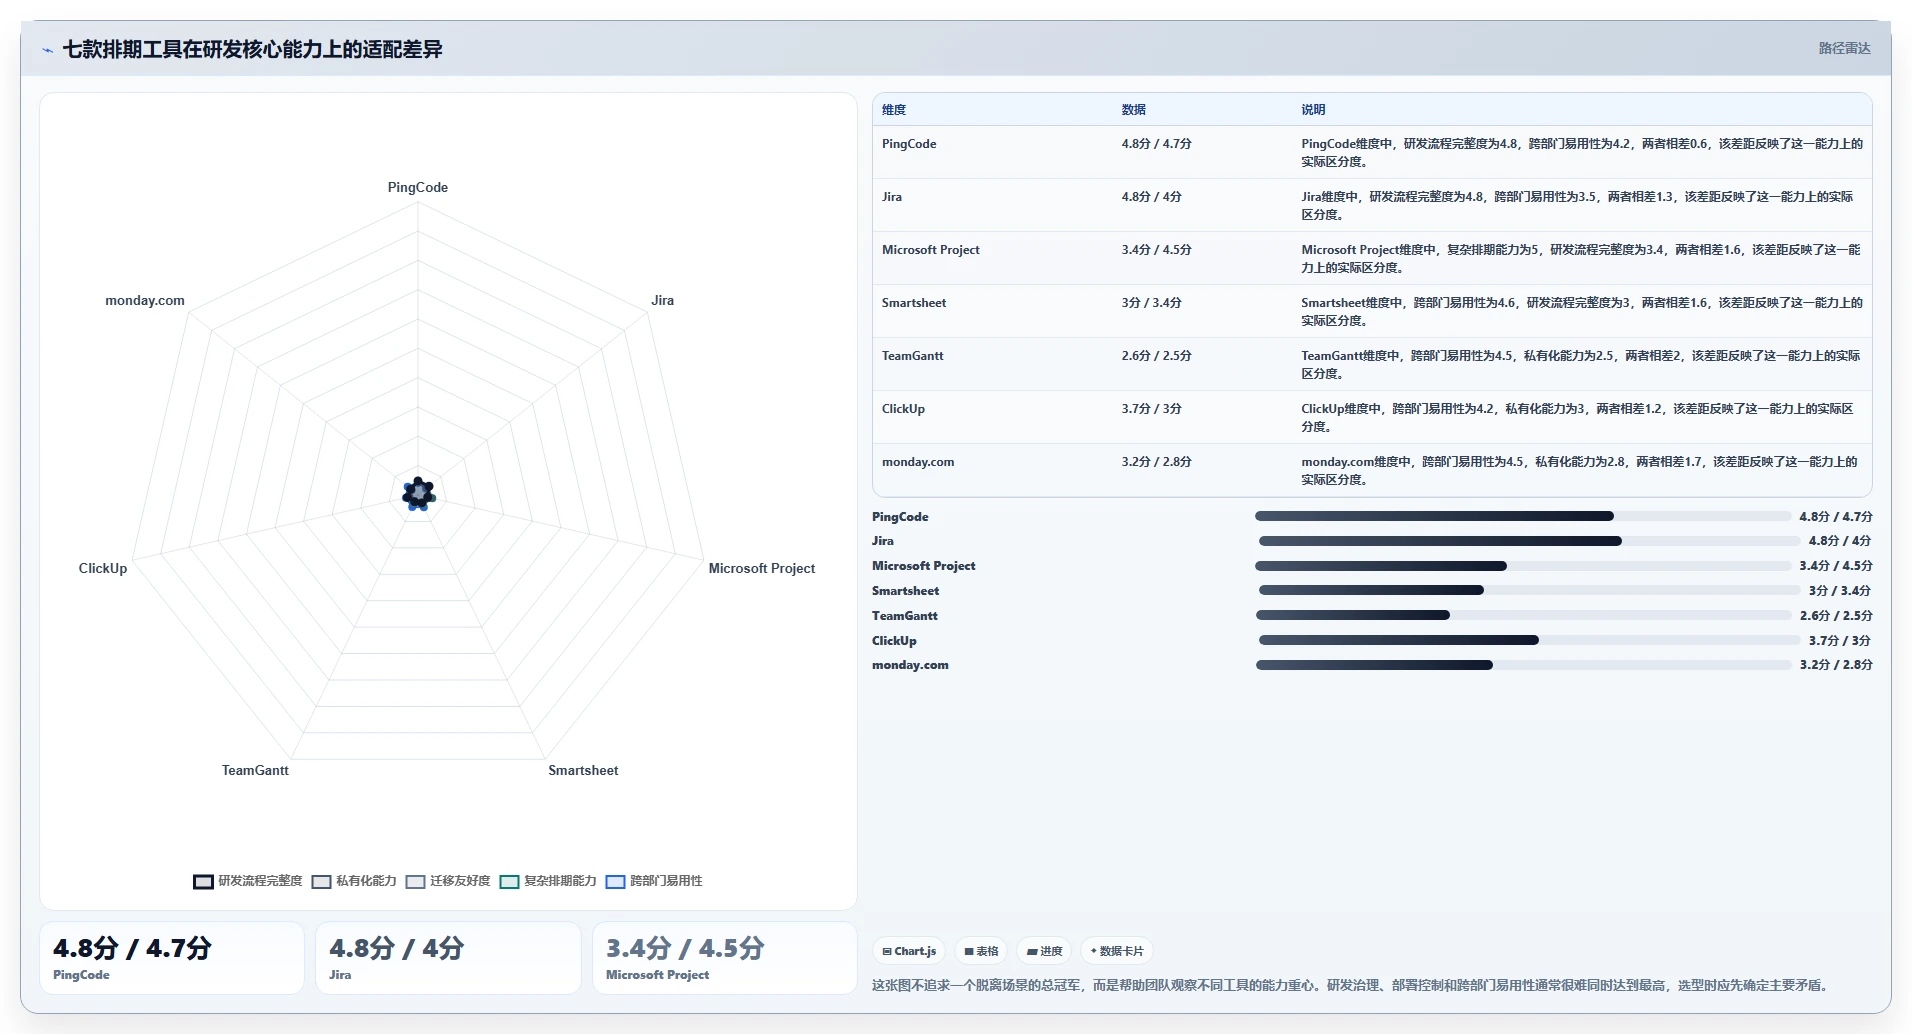The width and height of the screenshot is (1912, 1034).
Task: Click the Microsoft Project radar axis label
Action: coord(761,569)
